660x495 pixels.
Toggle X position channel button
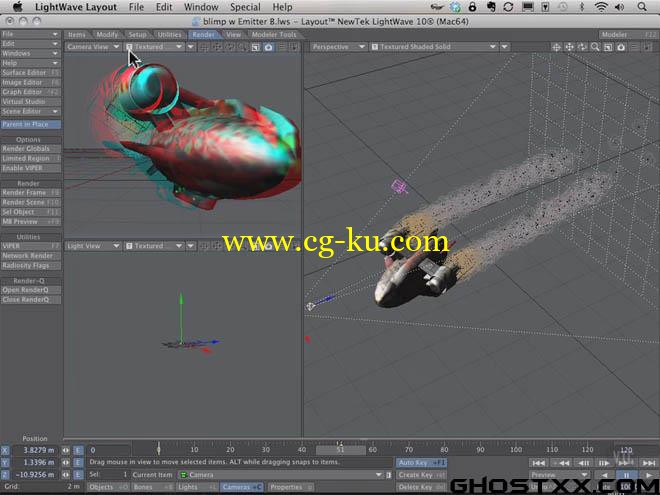(x=5, y=450)
